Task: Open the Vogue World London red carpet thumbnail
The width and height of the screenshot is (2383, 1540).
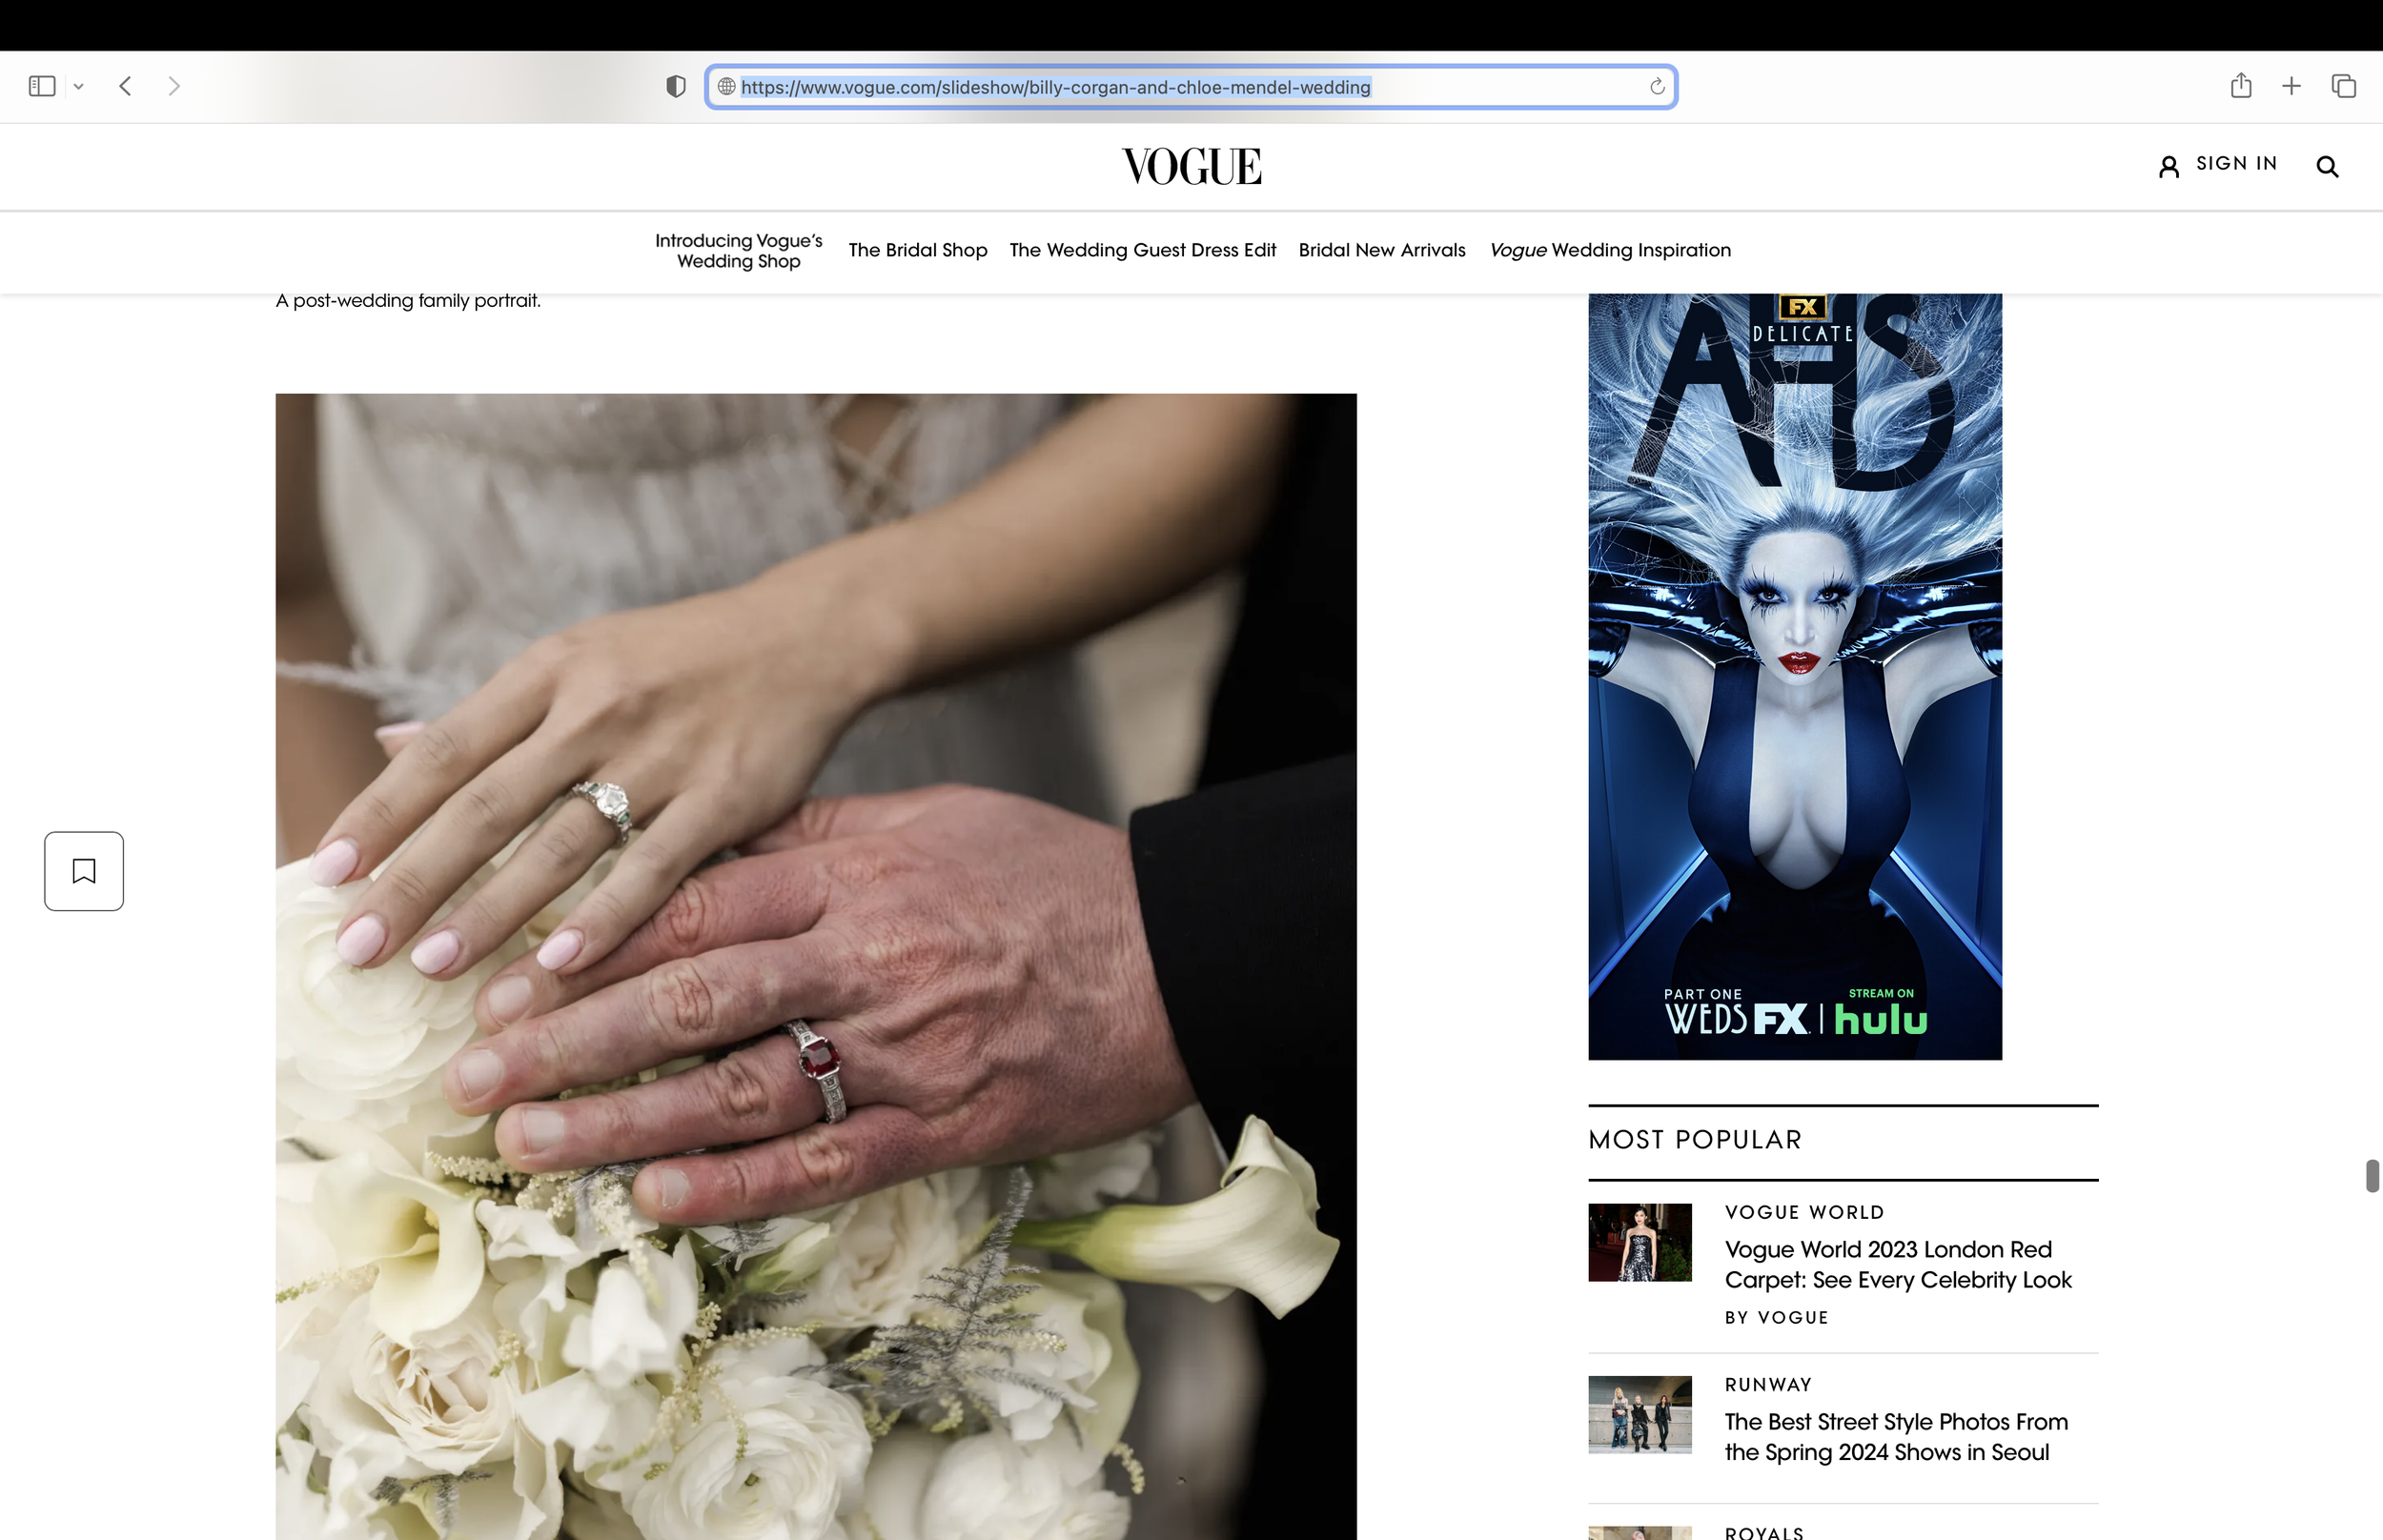Action: coord(1640,1242)
